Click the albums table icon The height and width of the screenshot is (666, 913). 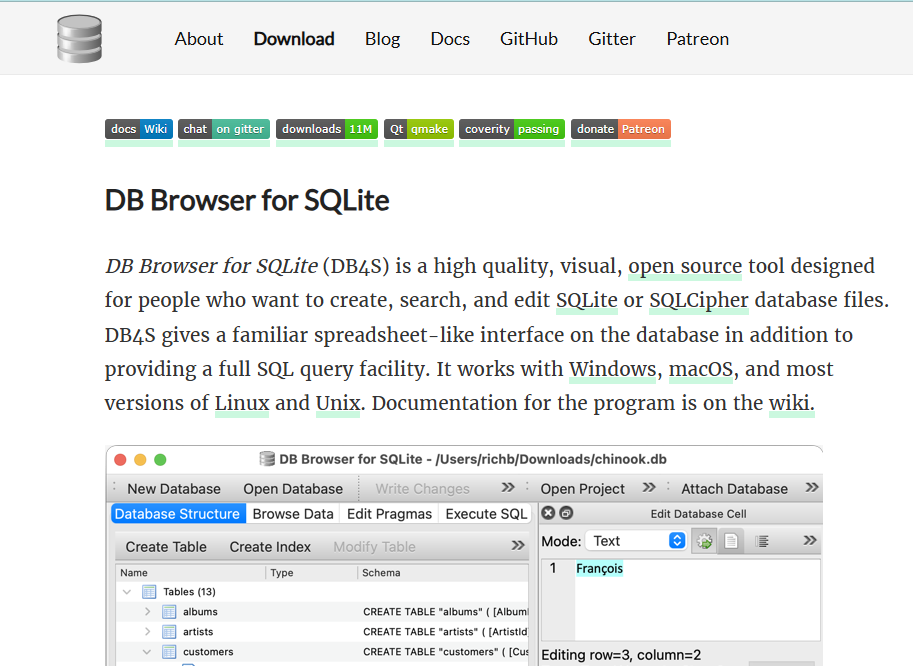coord(169,612)
